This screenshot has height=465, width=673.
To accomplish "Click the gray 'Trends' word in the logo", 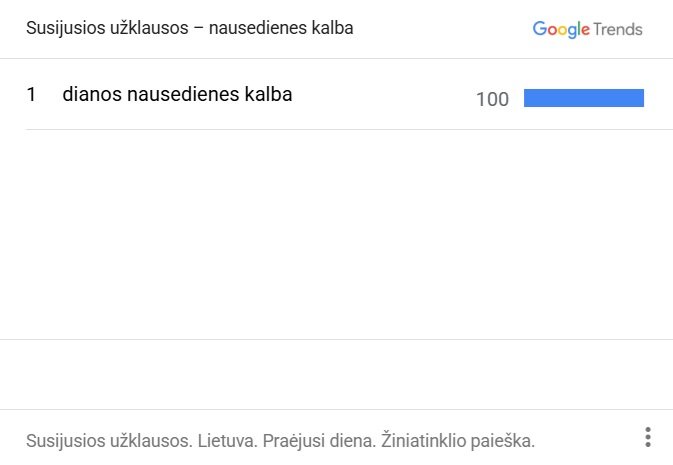I will coord(618,30).
